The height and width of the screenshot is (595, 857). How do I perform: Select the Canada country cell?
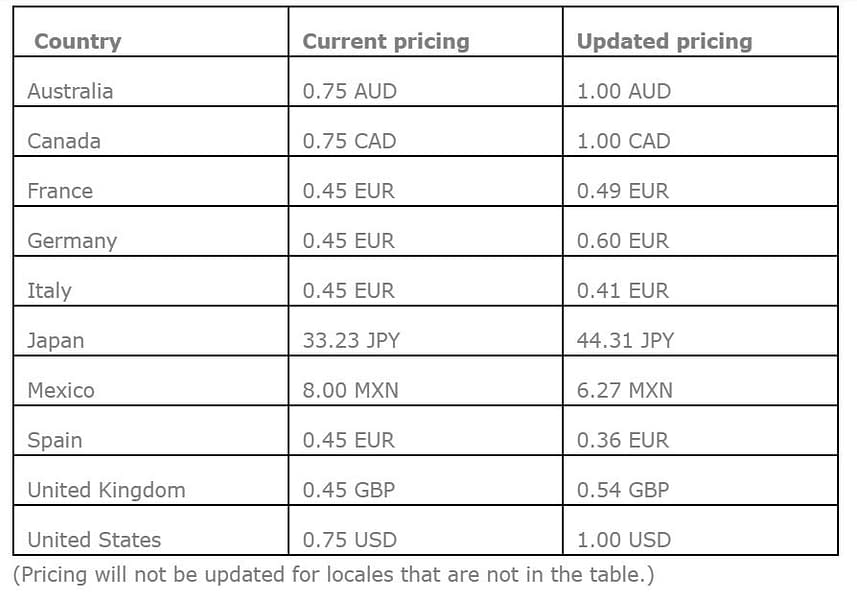pyautogui.click(x=64, y=141)
